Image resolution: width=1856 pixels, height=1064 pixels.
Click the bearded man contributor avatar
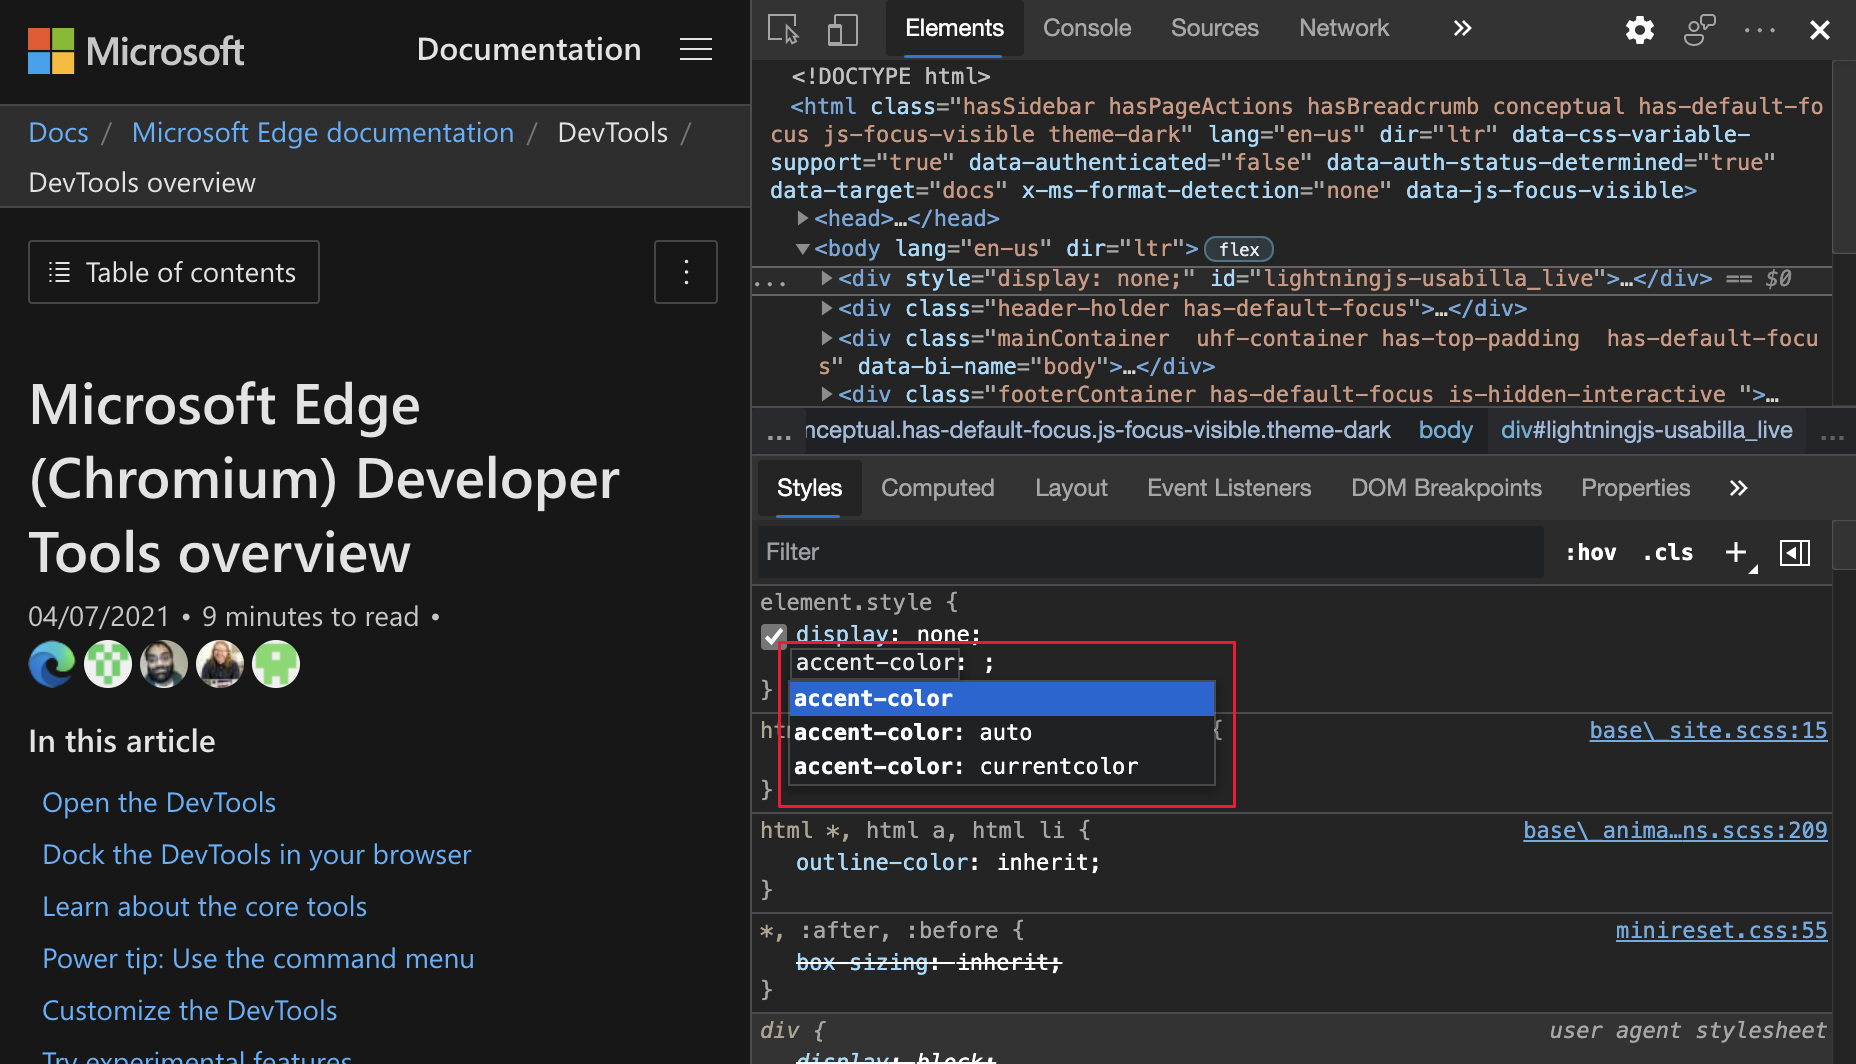pyautogui.click(x=164, y=664)
